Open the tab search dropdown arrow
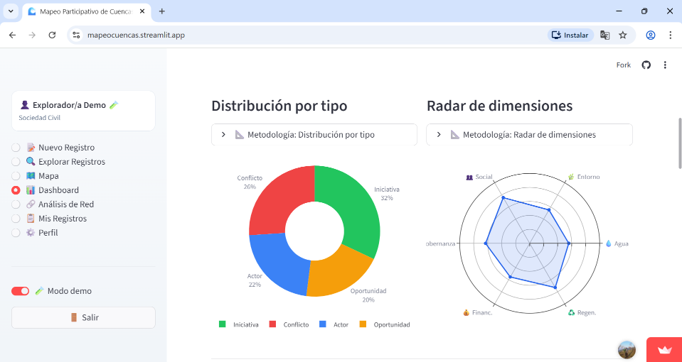 11,11
